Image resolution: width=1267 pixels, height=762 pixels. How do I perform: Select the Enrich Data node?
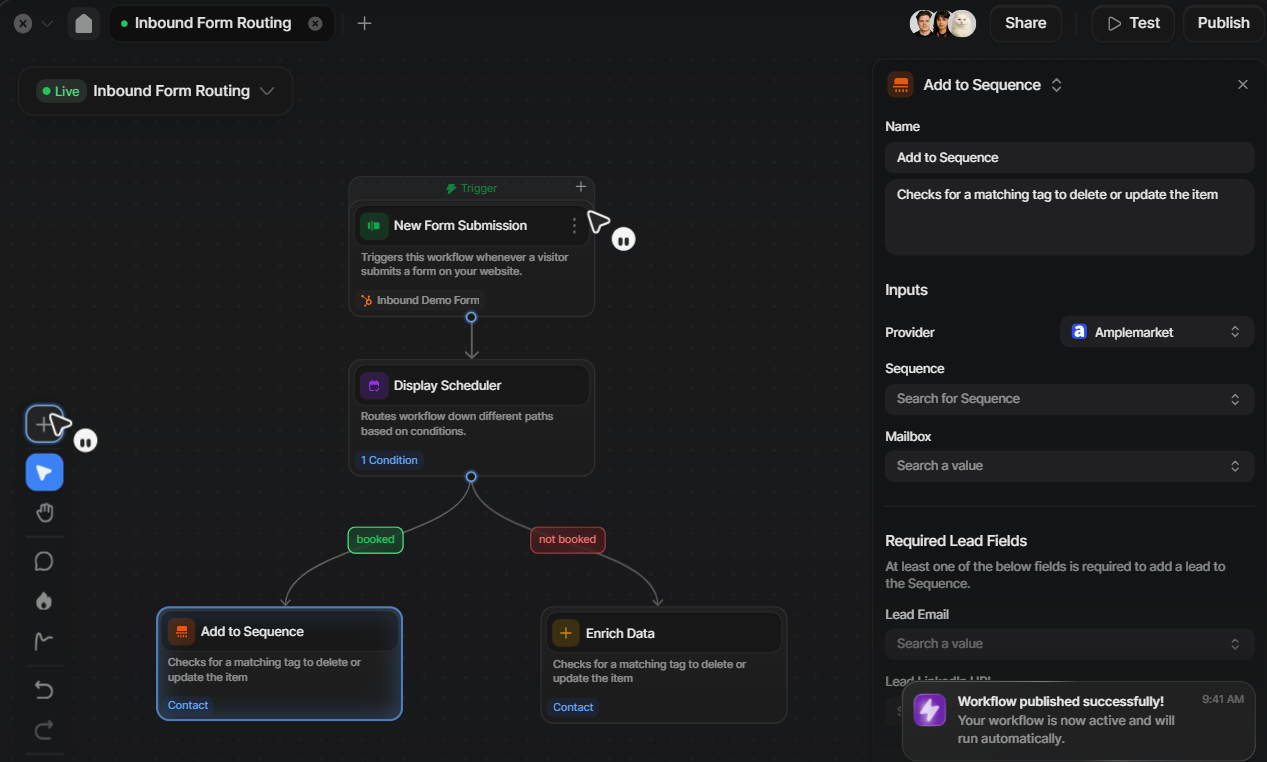click(x=664, y=665)
